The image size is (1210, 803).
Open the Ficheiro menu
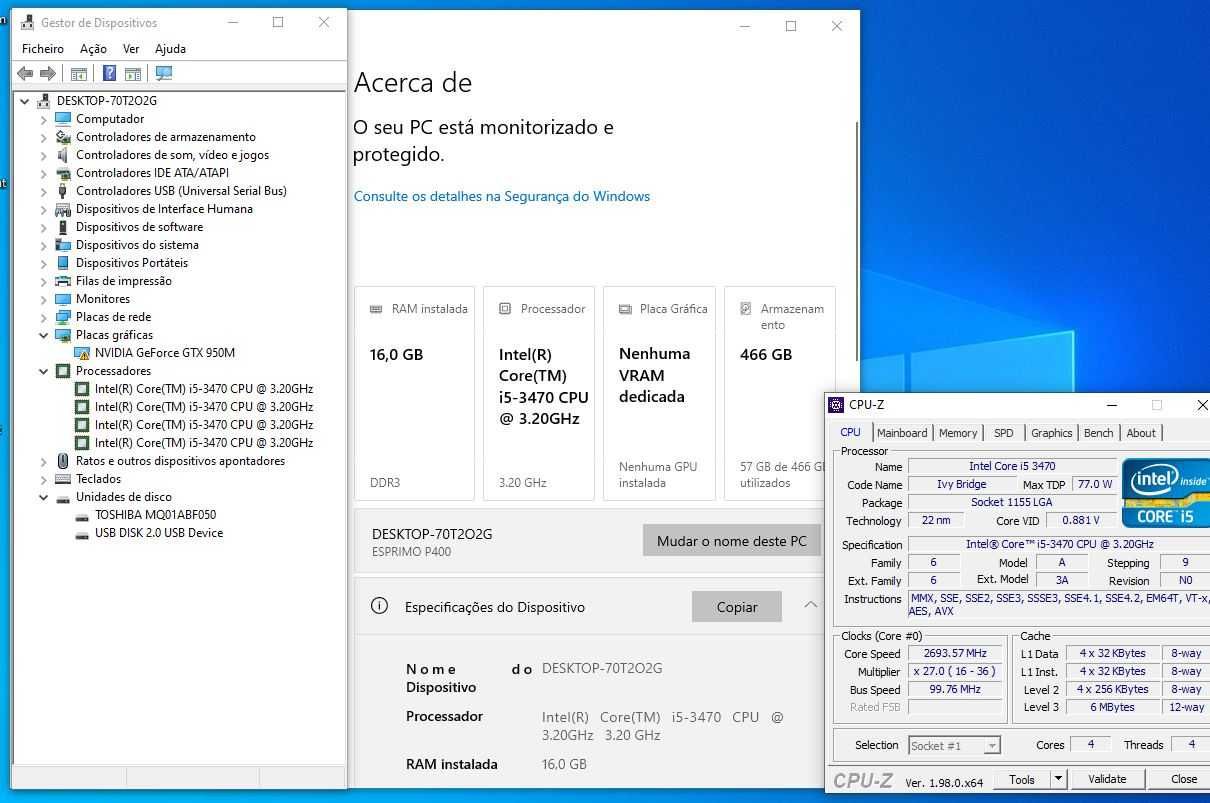point(43,49)
